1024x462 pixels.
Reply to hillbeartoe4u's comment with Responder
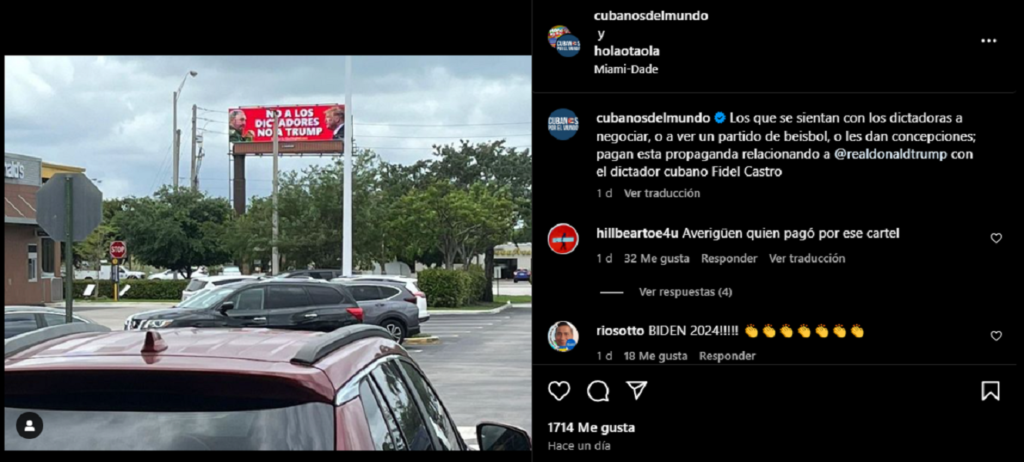[729, 259]
